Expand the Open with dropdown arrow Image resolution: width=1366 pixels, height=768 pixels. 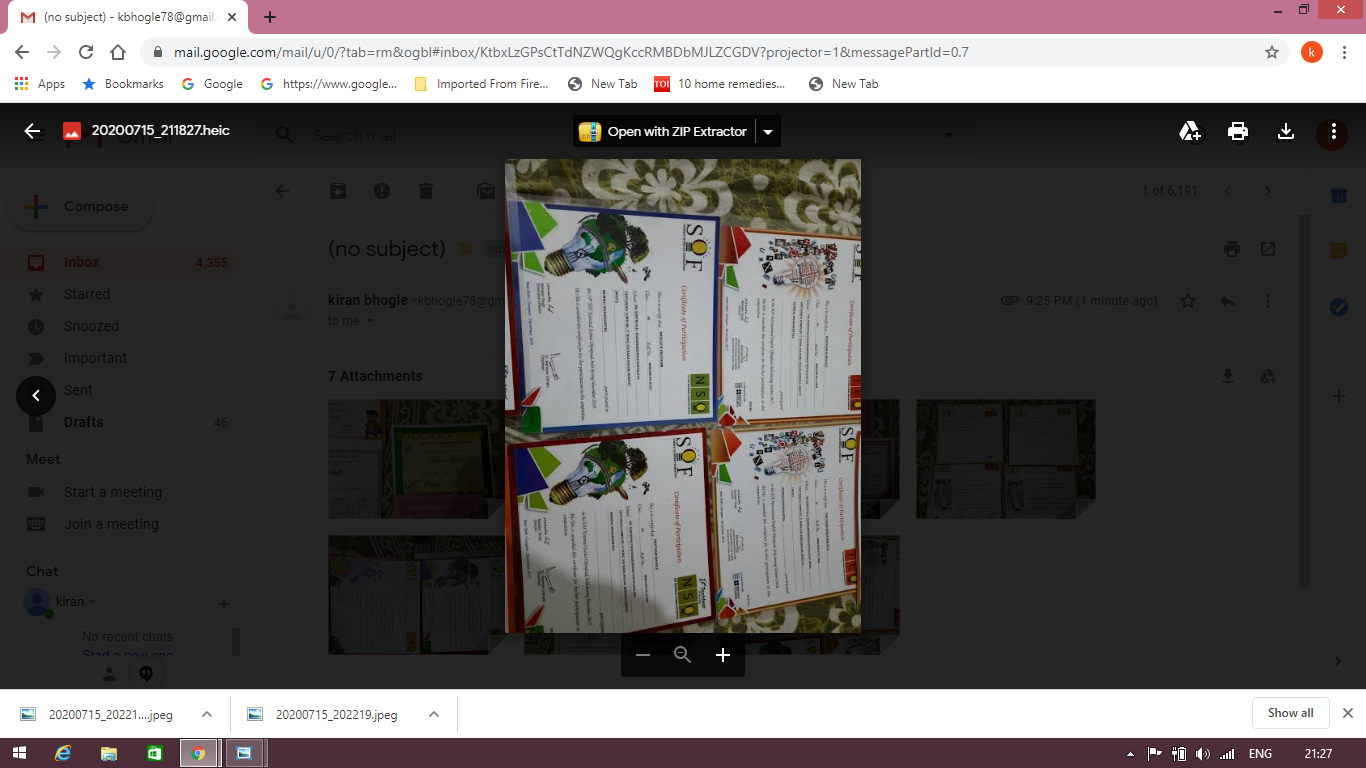pyautogui.click(x=768, y=131)
